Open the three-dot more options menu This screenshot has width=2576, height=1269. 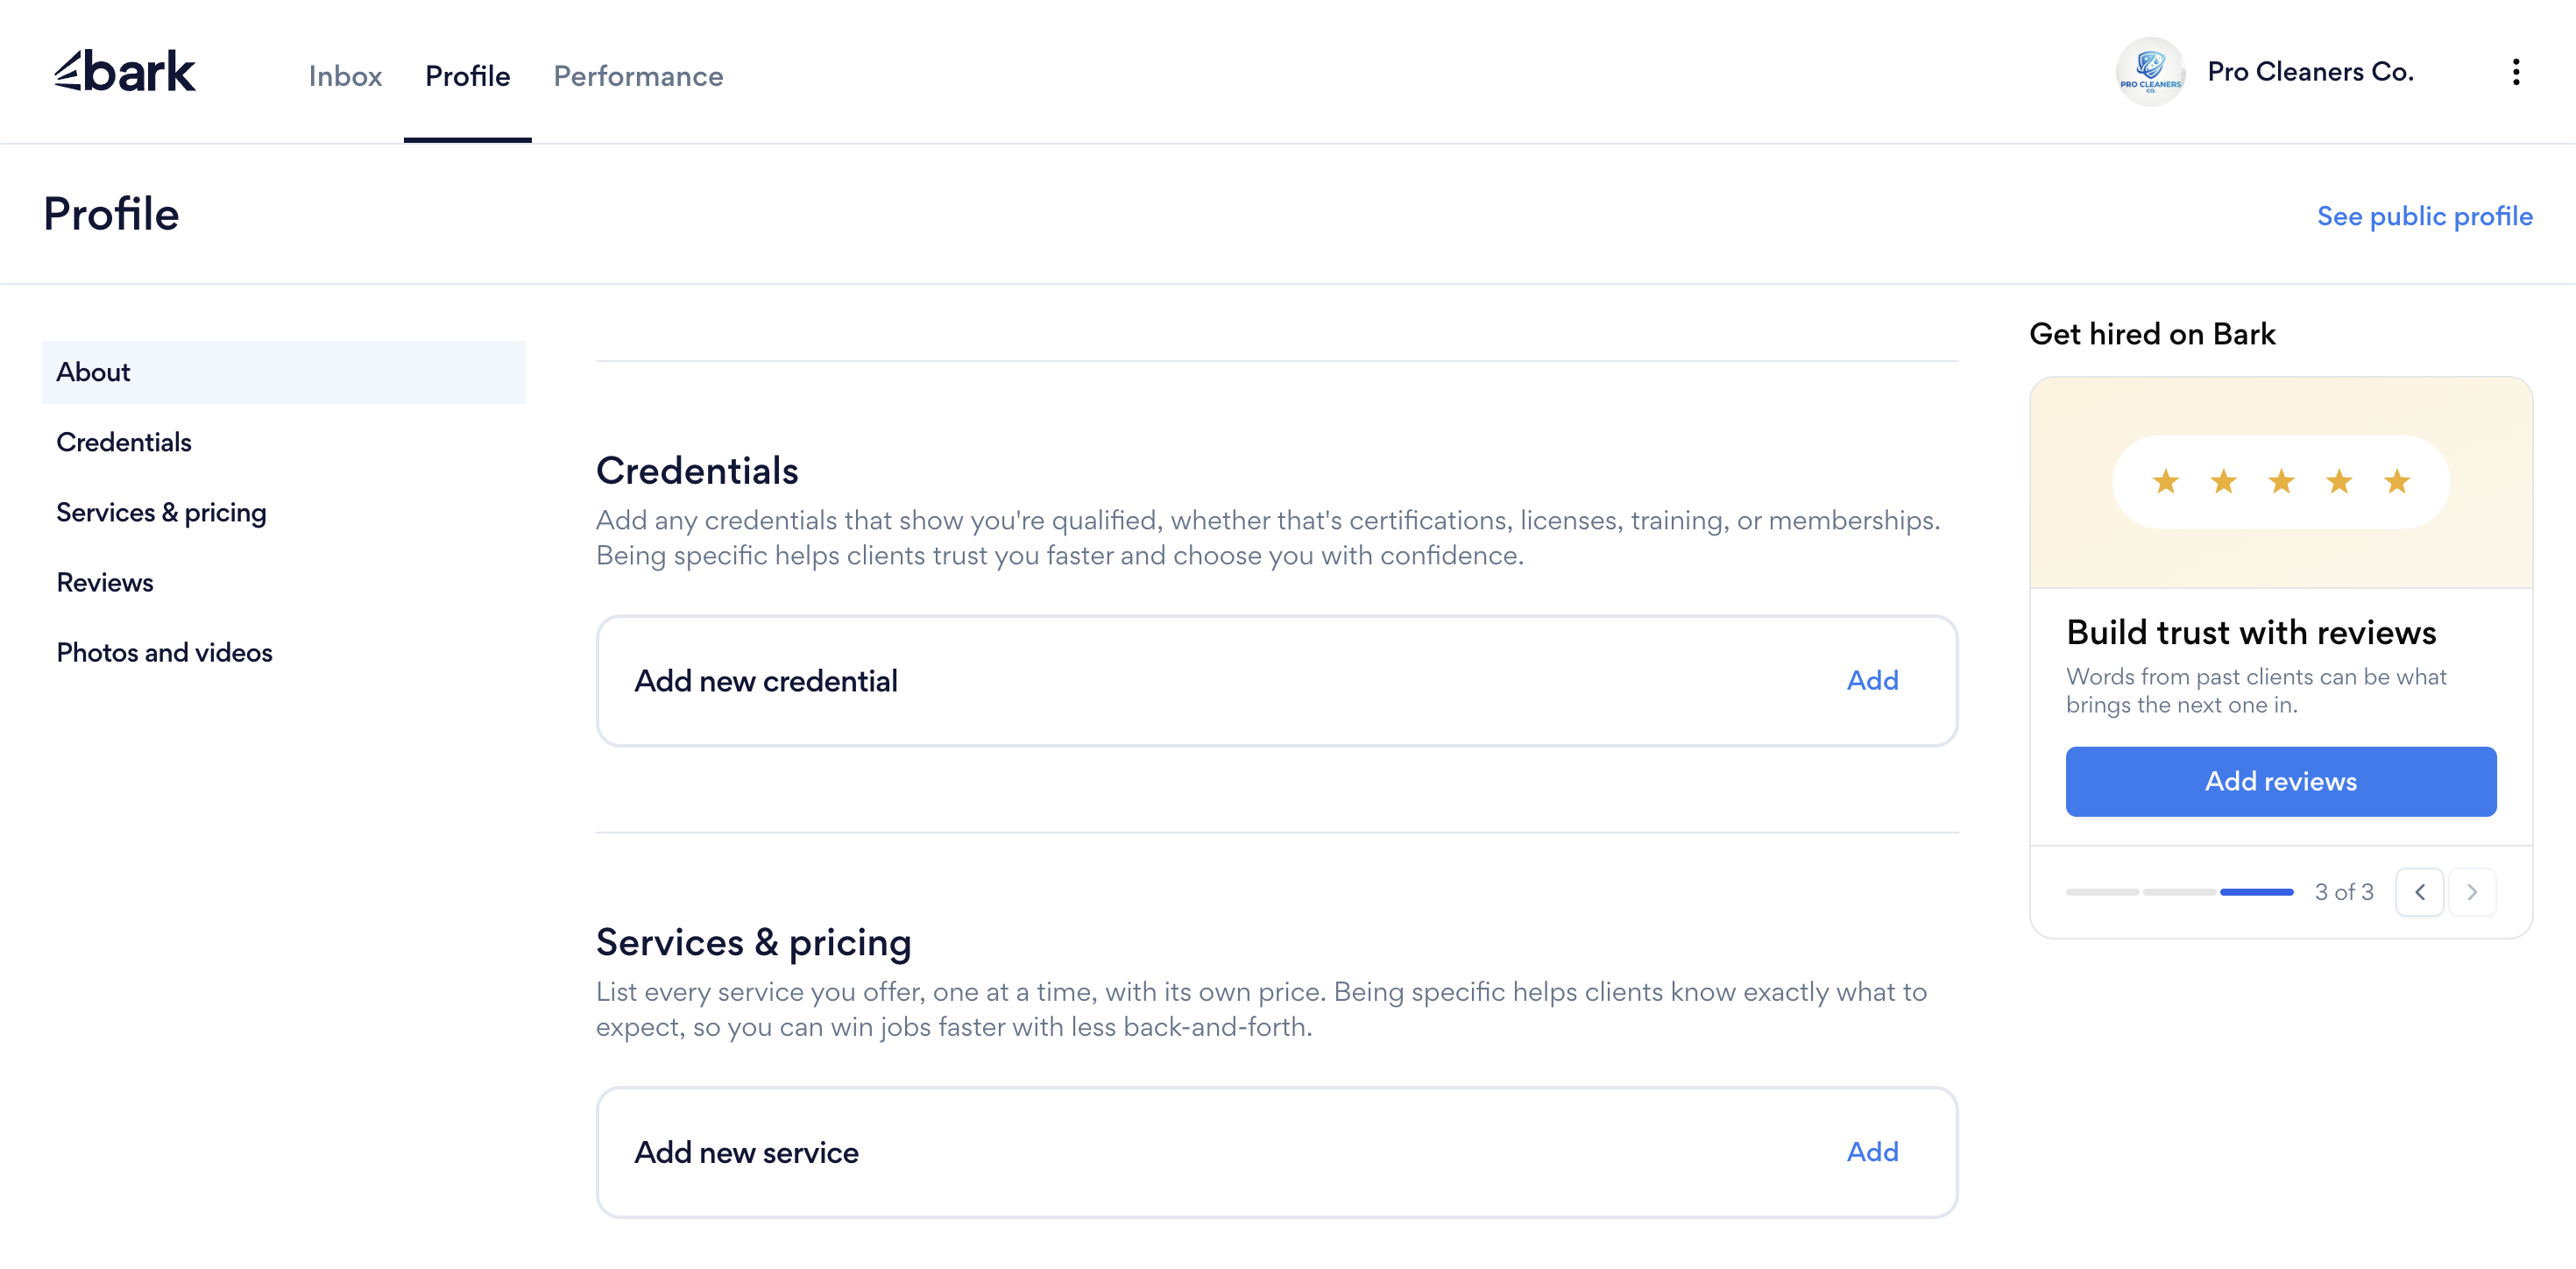click(x=2516, y=72)
